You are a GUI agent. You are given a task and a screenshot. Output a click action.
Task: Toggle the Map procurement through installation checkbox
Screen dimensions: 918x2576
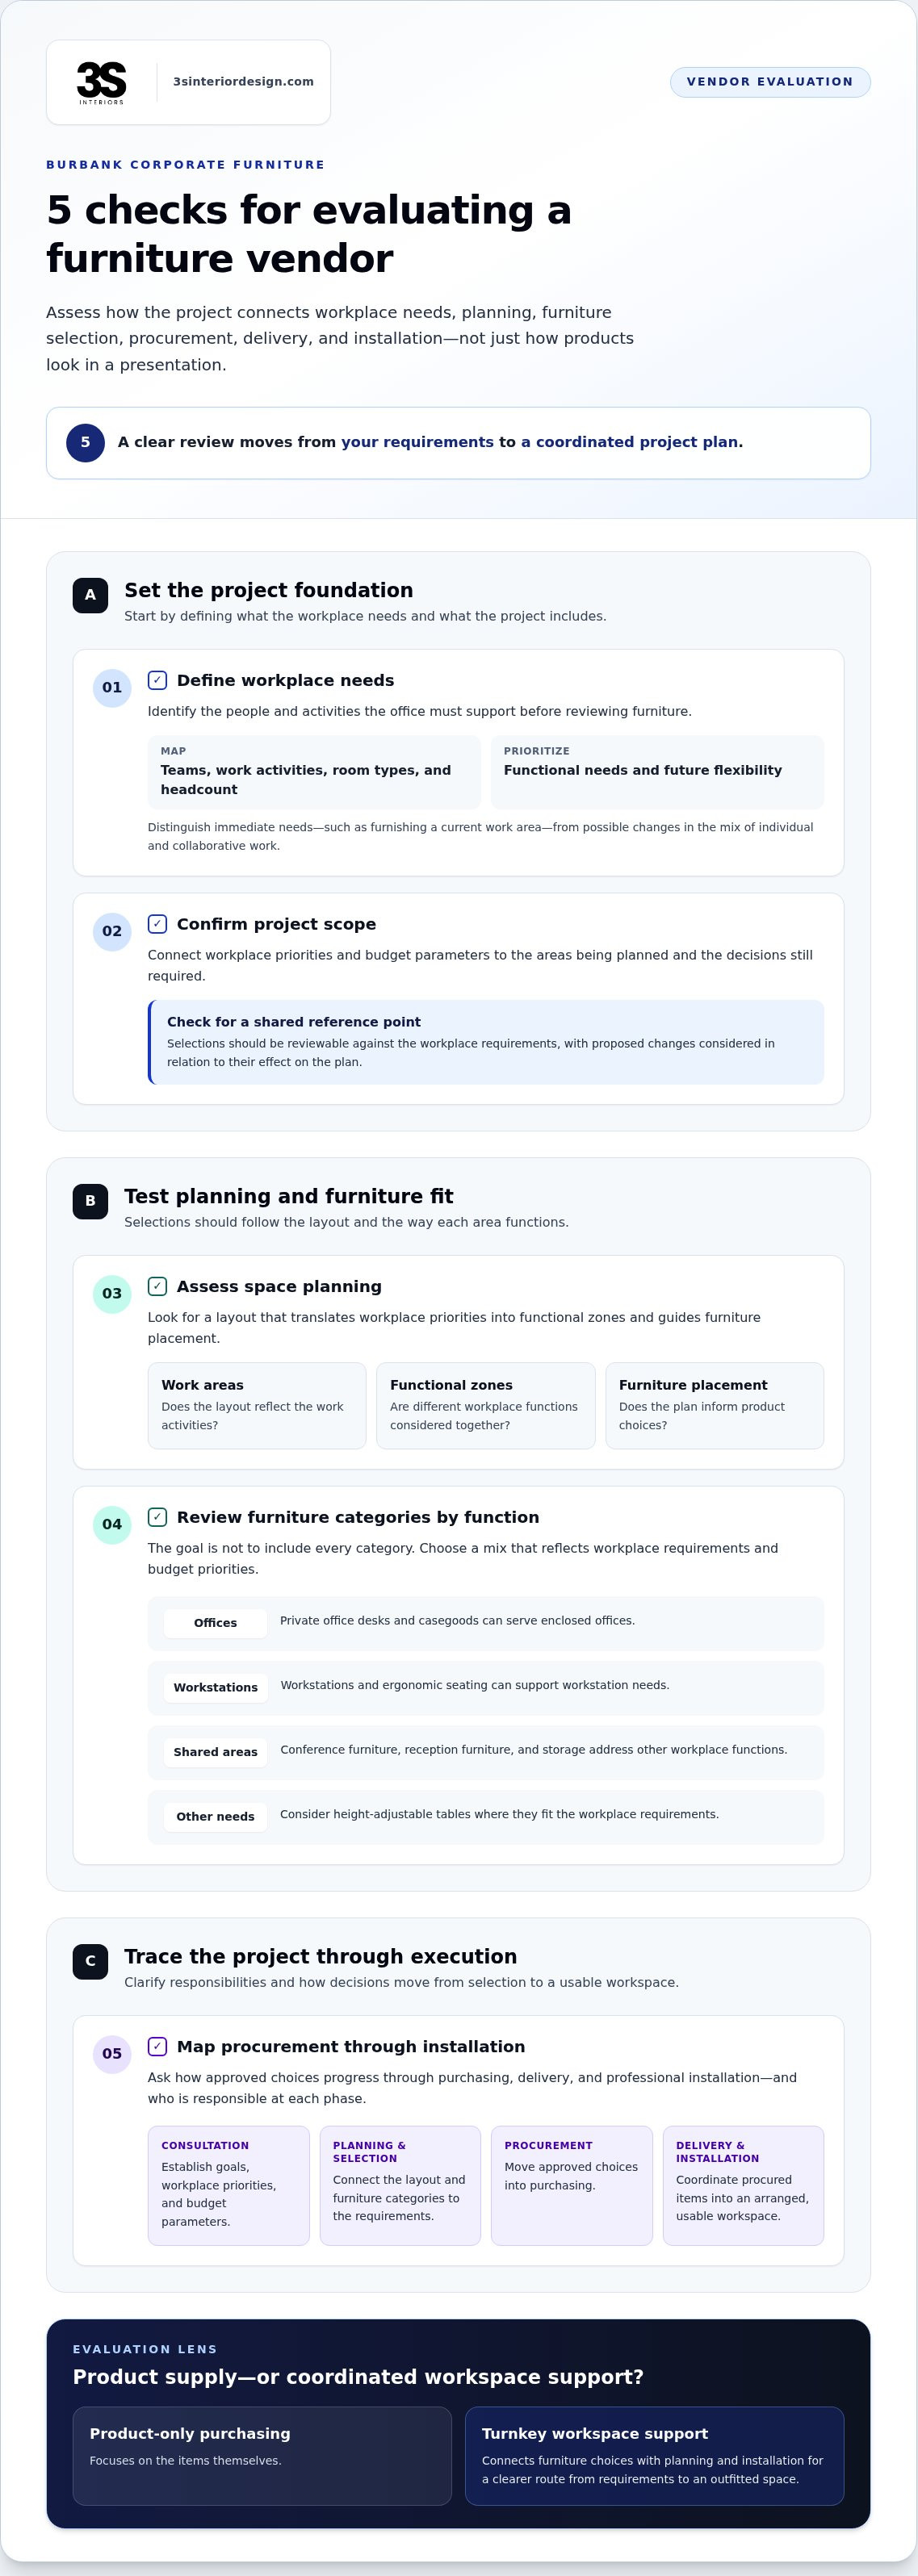click(x=157, y=2046)
